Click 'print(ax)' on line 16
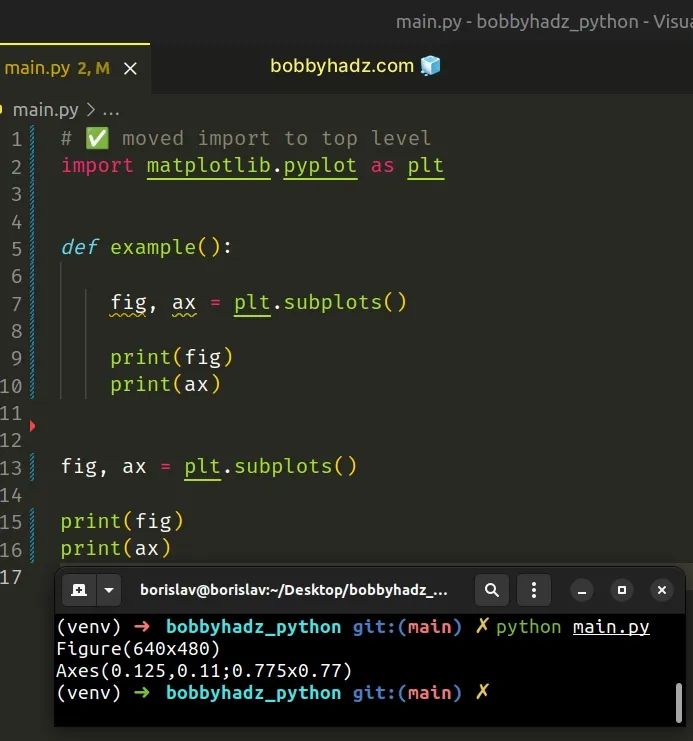Image resolution: width=693 pixels, height=741 pixels. pyautogui.click(x=116, y=549)
